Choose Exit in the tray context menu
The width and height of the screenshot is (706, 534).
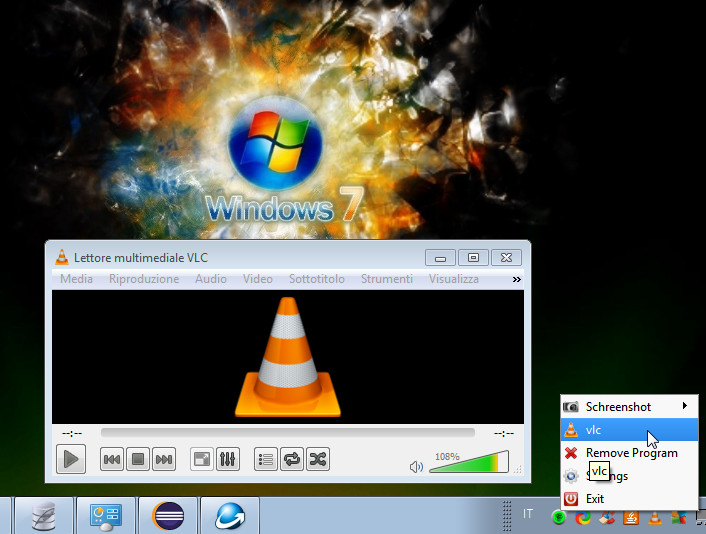[629, 498]
